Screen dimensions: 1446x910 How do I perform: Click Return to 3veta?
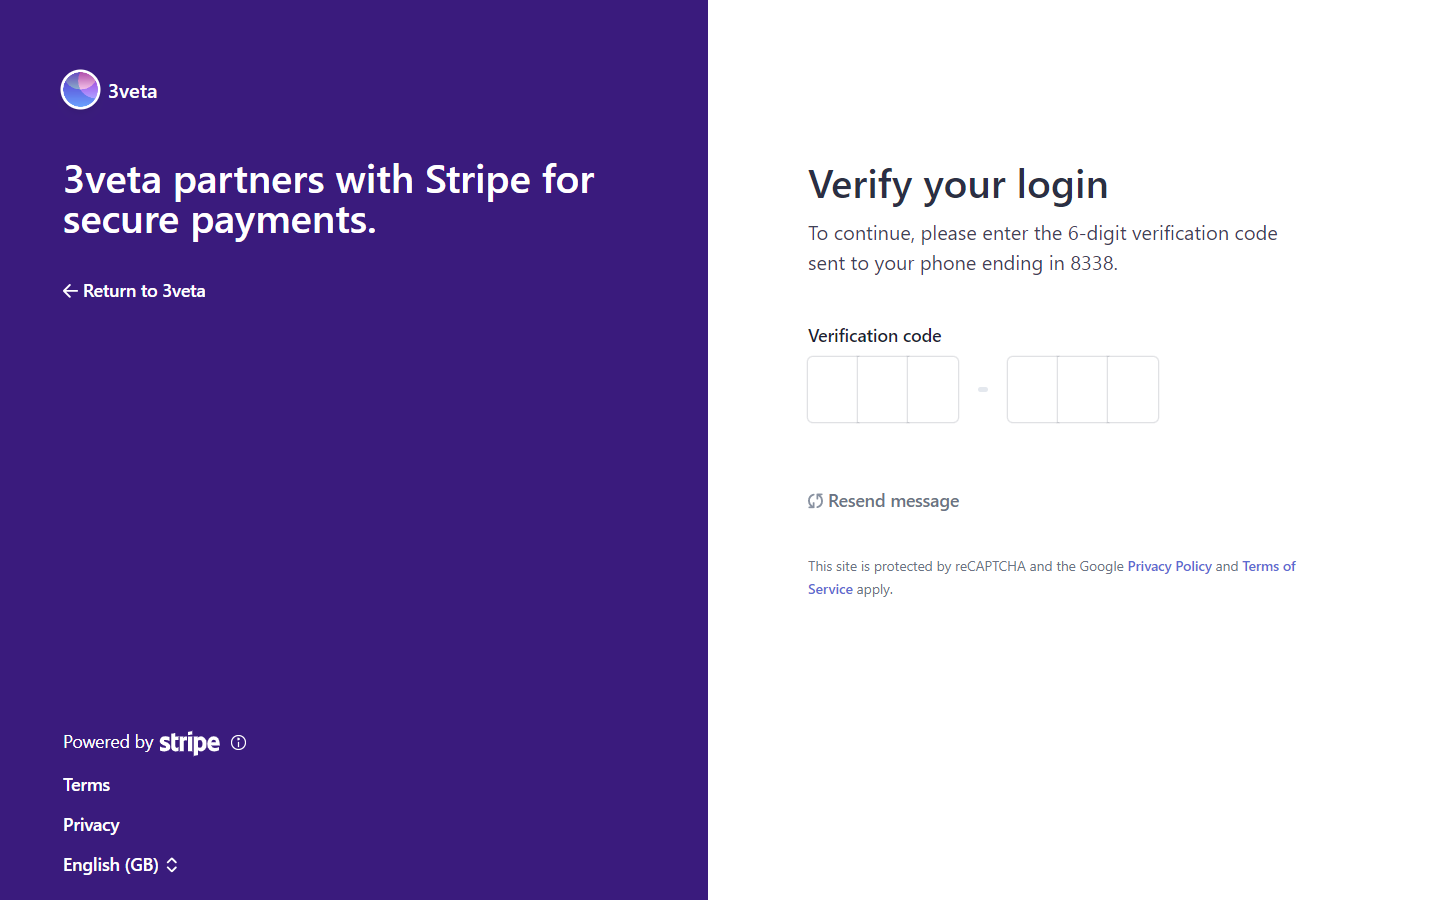point(144,290)
